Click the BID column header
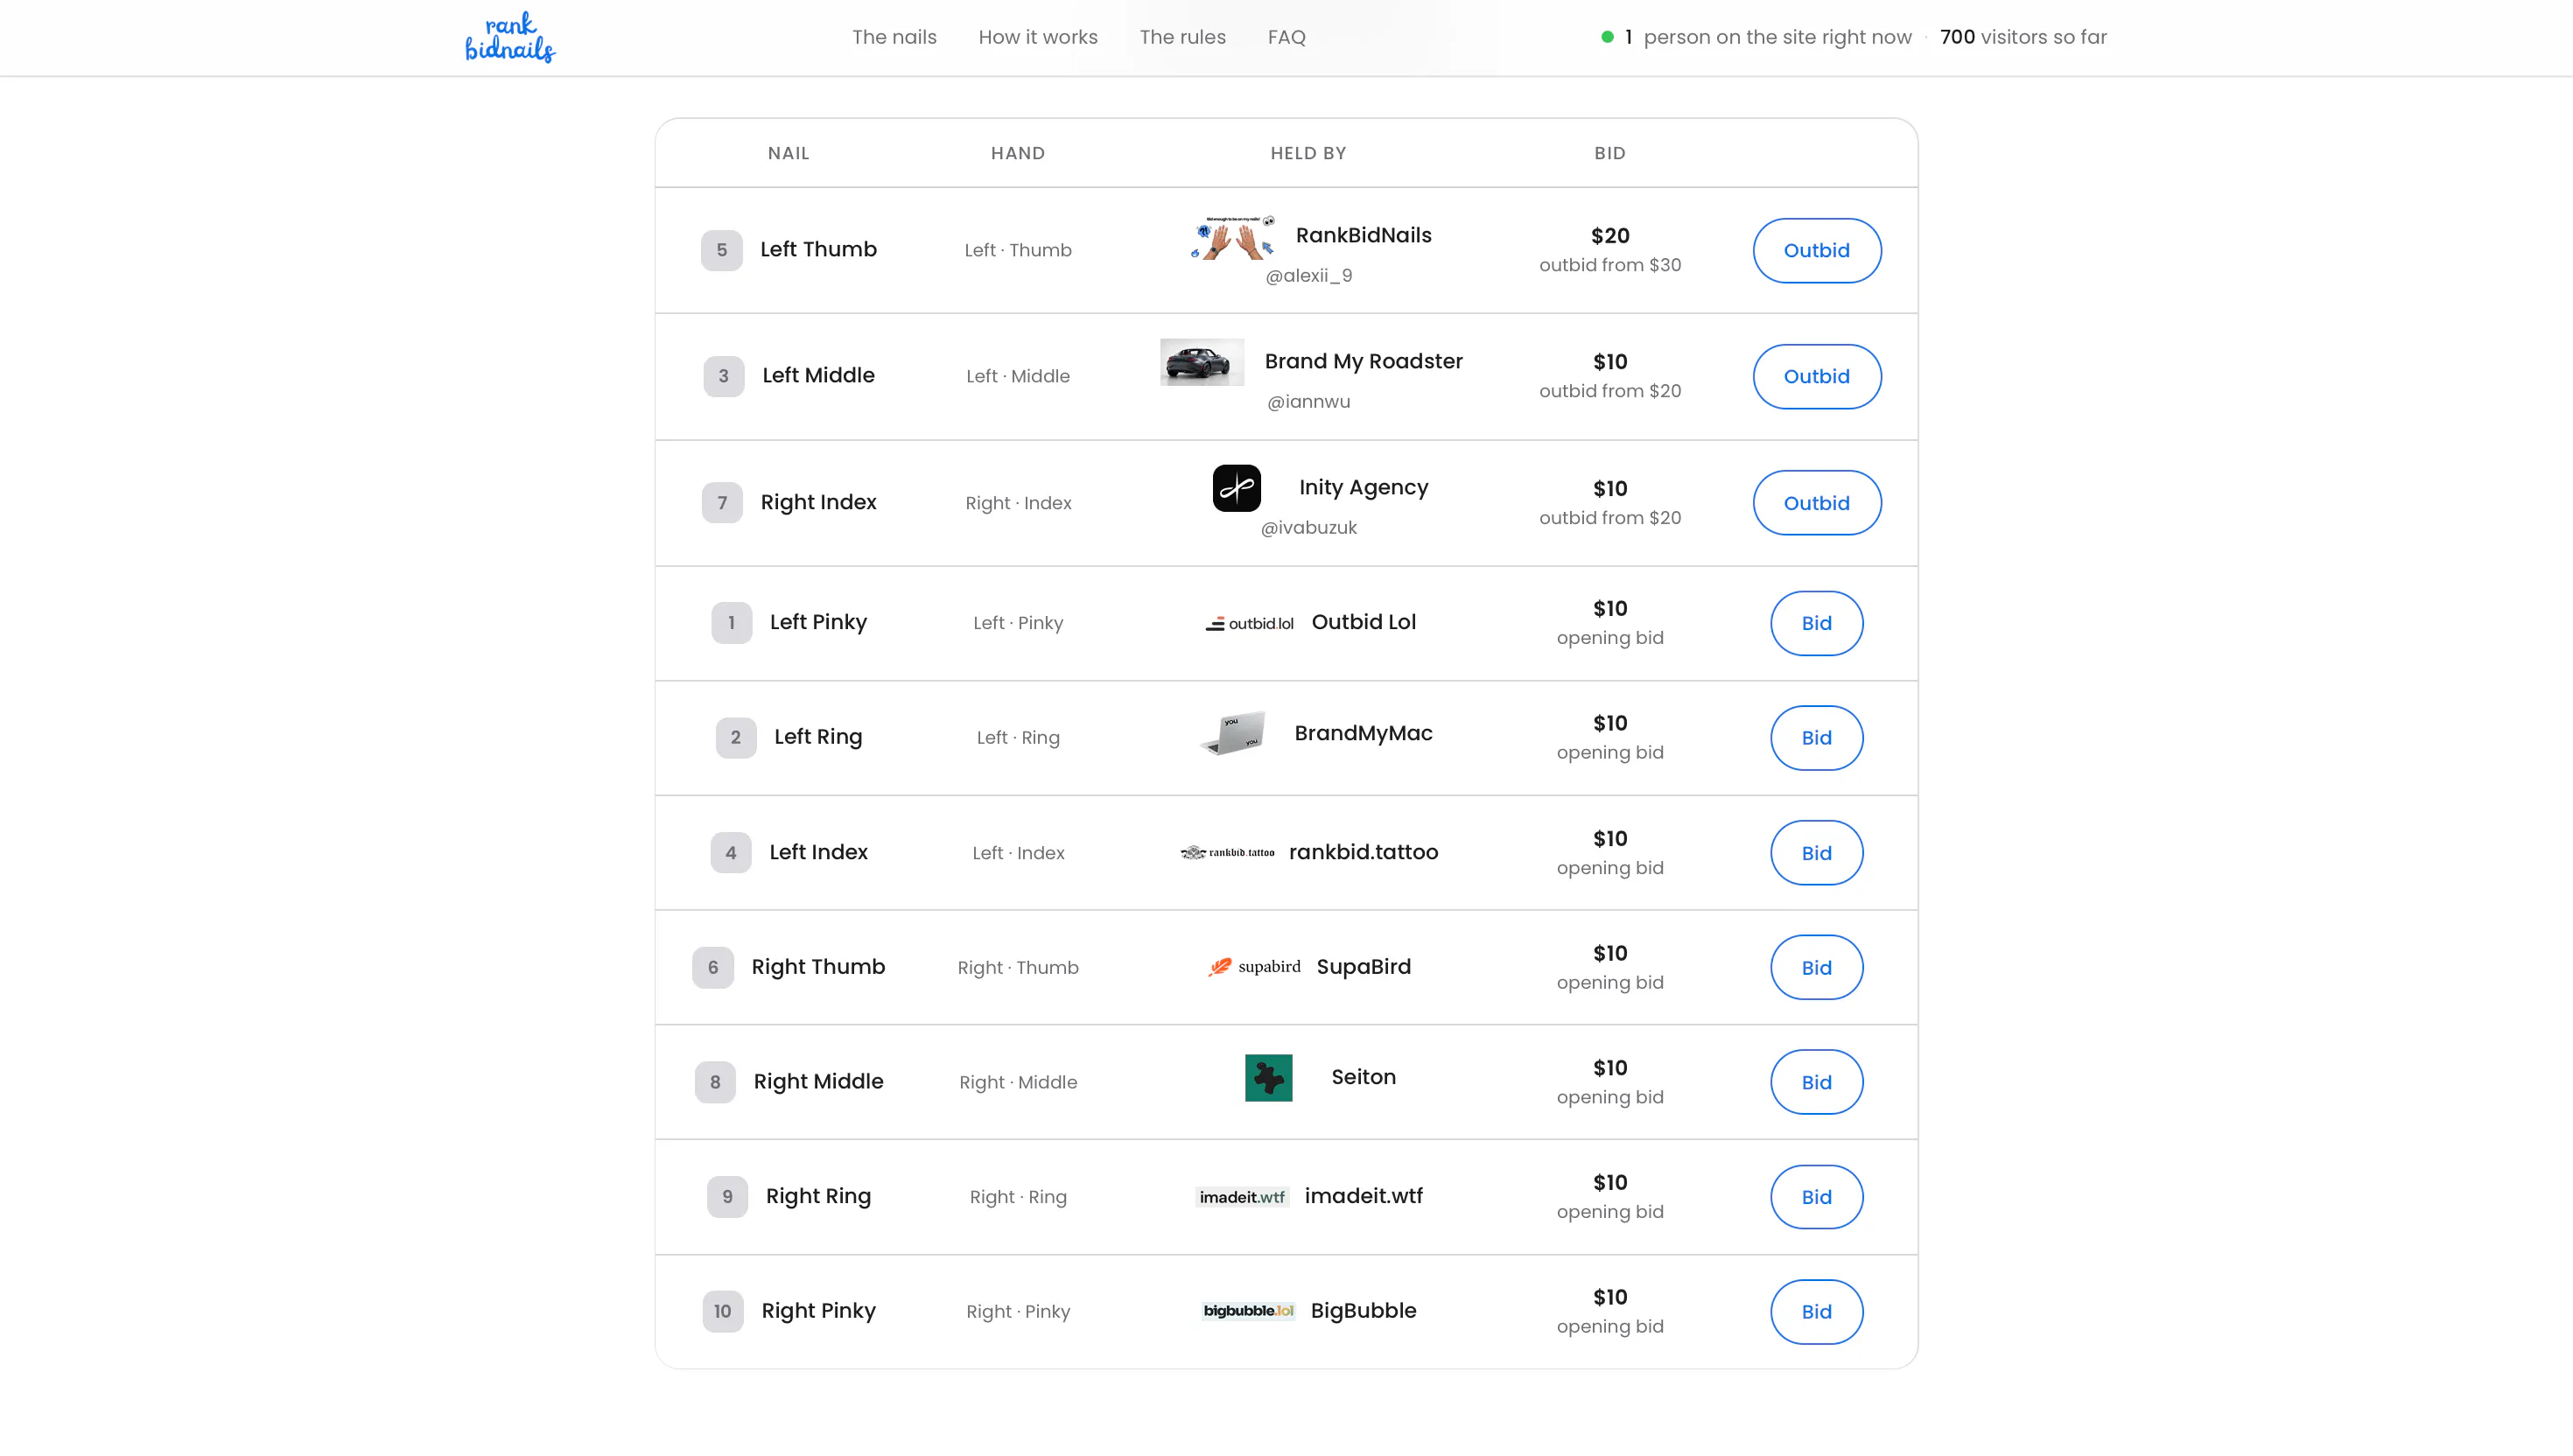The image size is (2573, 1456). [x=1610, y=153]
